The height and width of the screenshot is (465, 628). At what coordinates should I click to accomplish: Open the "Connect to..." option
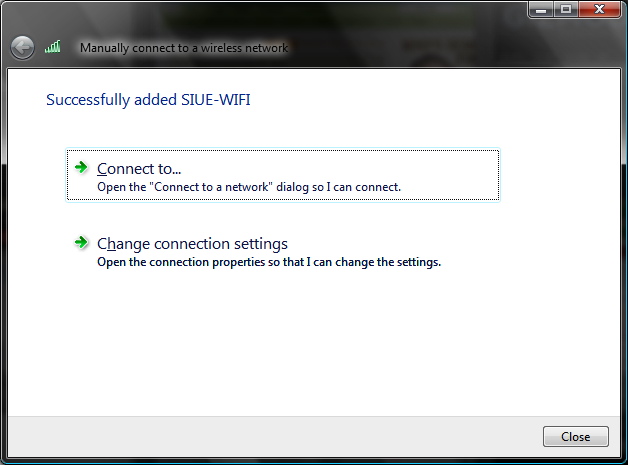coord(139,168)
